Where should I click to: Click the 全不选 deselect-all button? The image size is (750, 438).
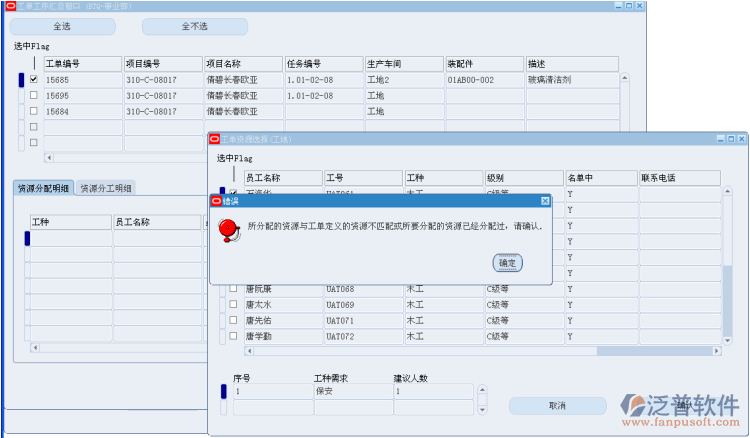194,27
